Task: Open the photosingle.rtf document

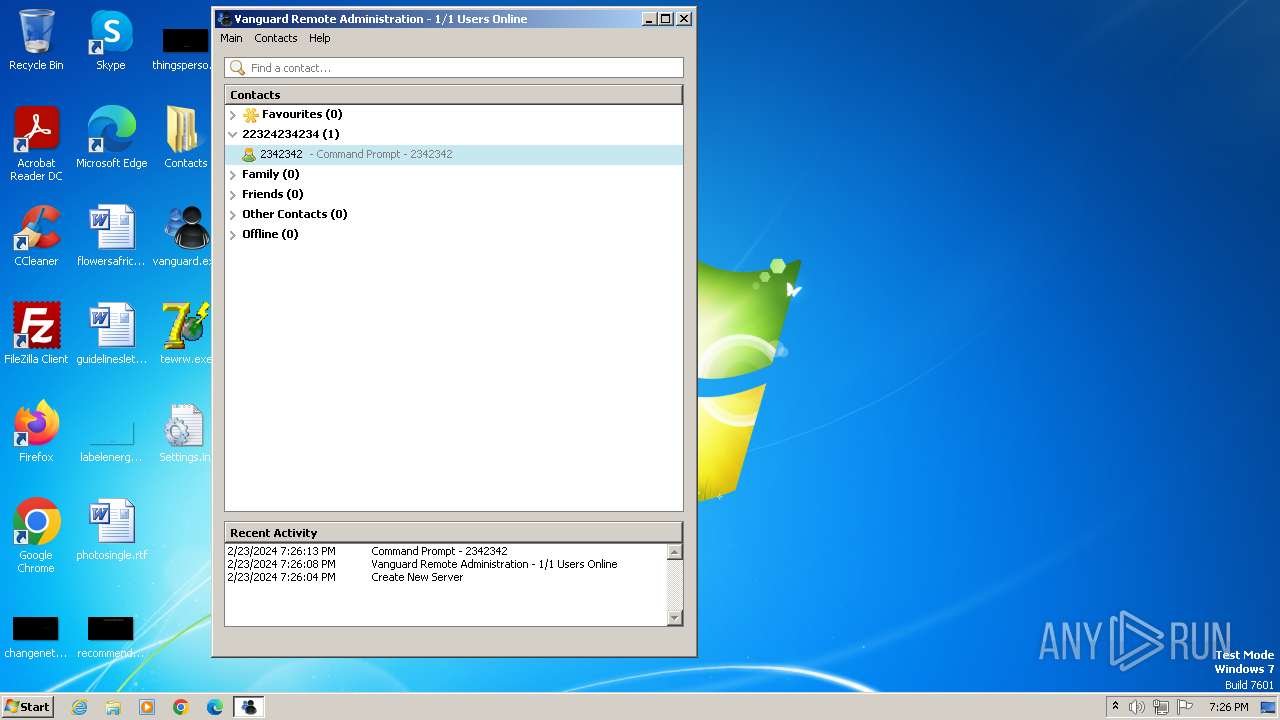Action: pos(111,530)
